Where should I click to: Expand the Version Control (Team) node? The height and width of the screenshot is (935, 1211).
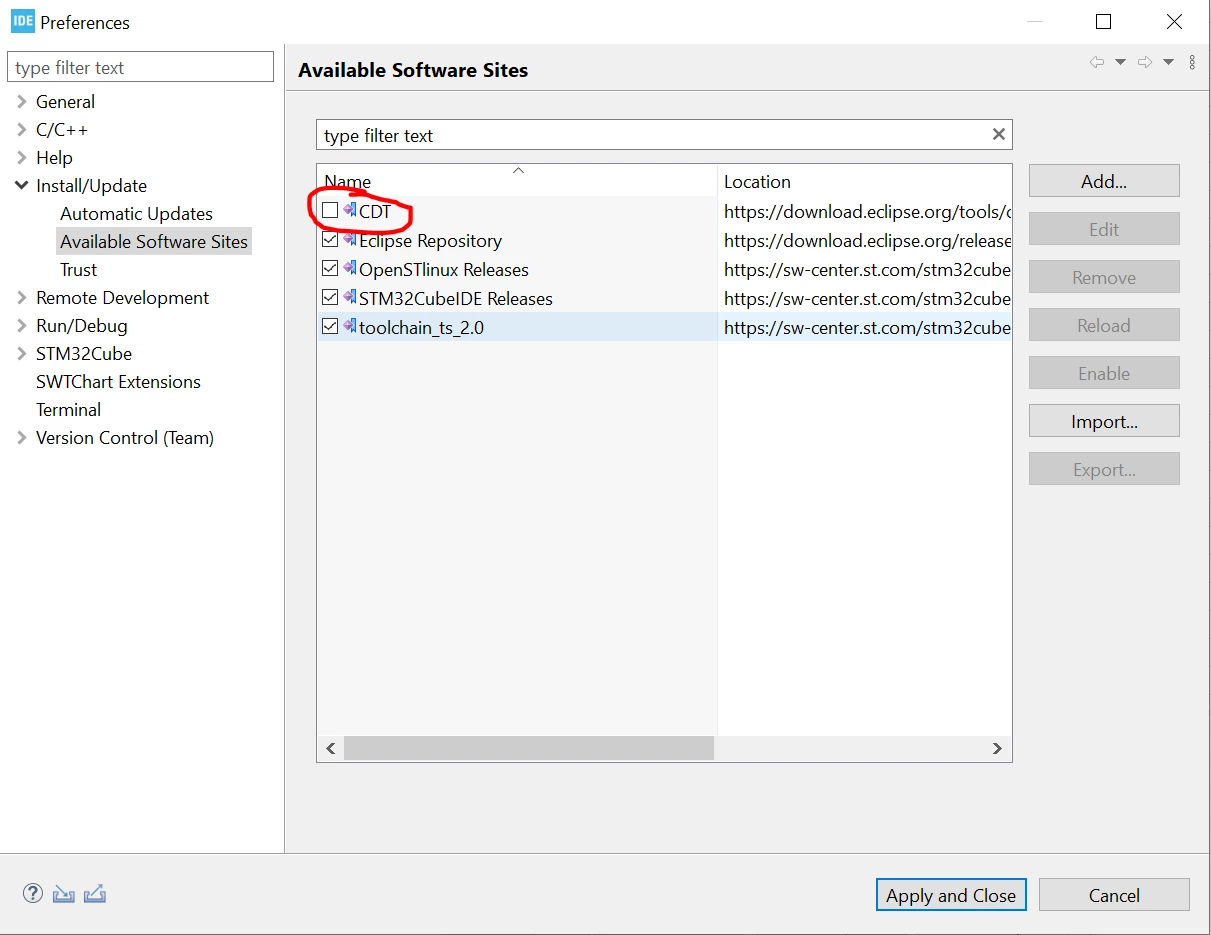coord(21,437)
